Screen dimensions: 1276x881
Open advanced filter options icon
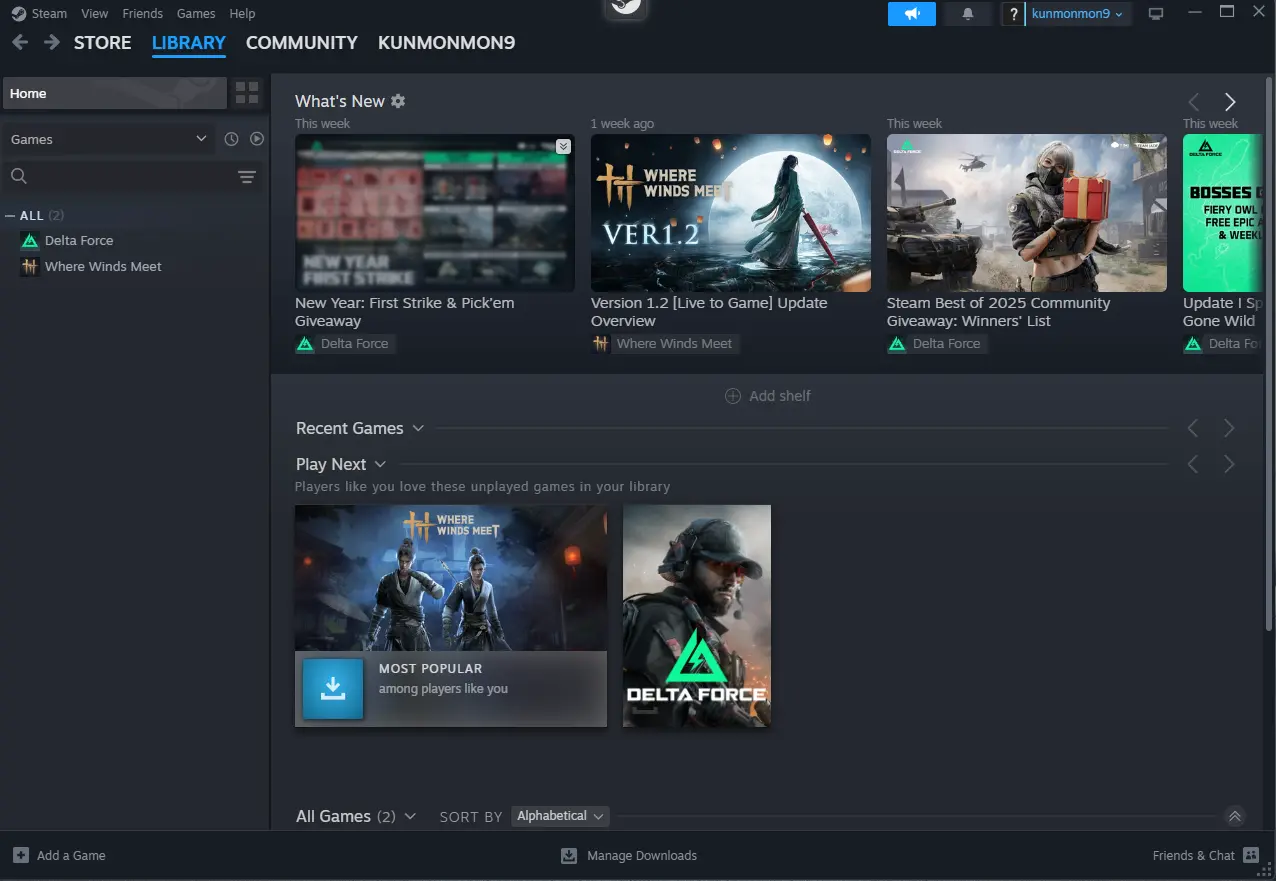pyautogui.click(x=247, y=177)
